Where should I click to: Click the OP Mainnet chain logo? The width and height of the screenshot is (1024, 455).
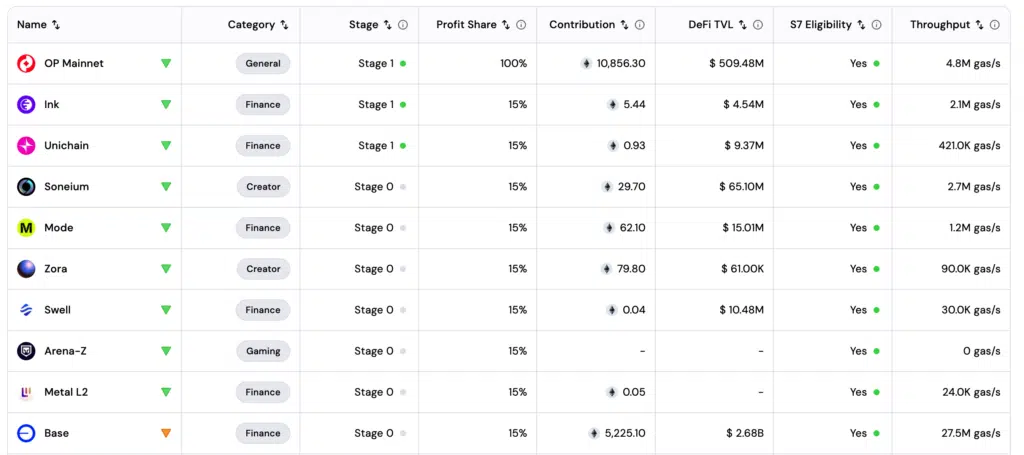(x=26, y=63)
